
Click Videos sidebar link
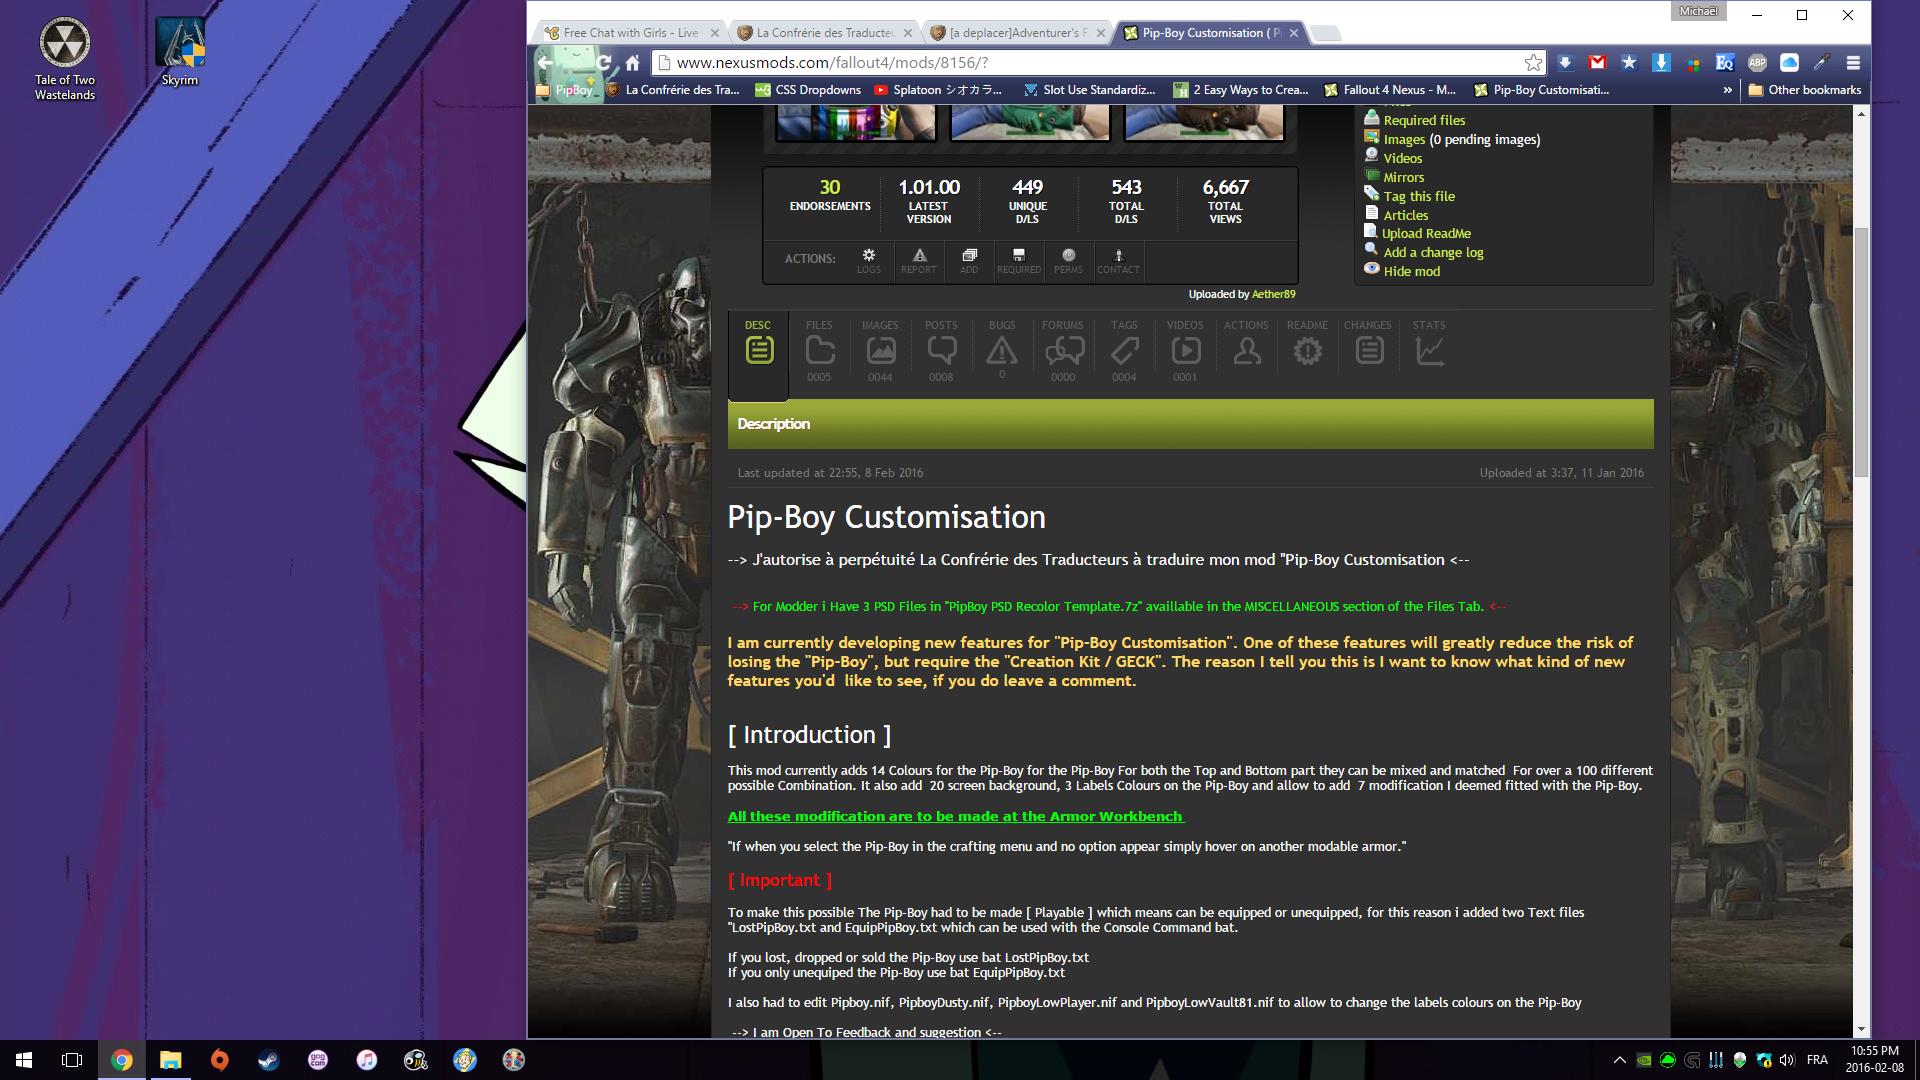pos(1403,158)
